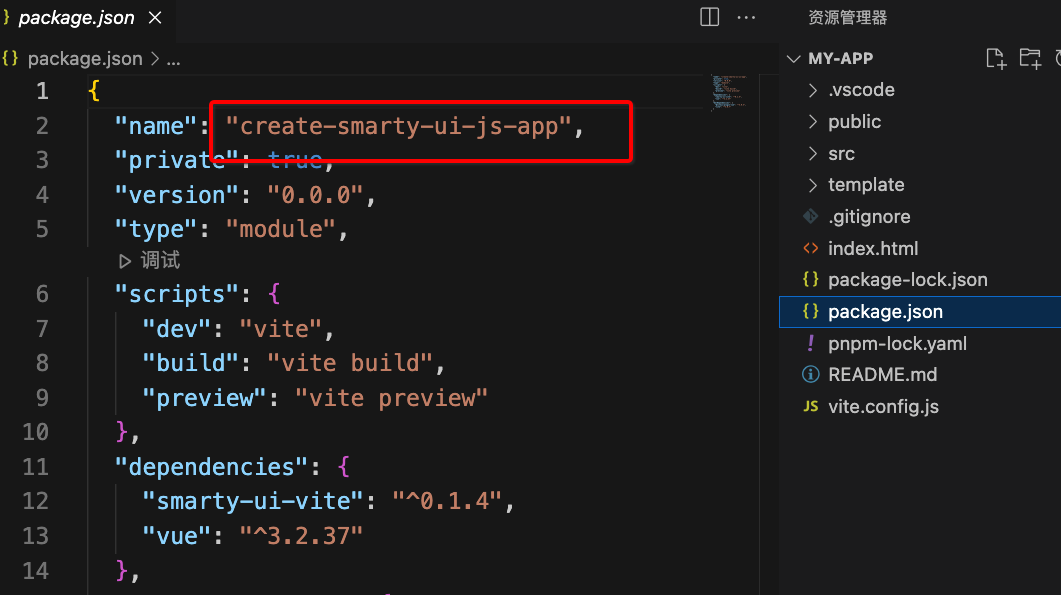
Task: Click the JS icon beside vite.config.js
Action: click(811, 407)
